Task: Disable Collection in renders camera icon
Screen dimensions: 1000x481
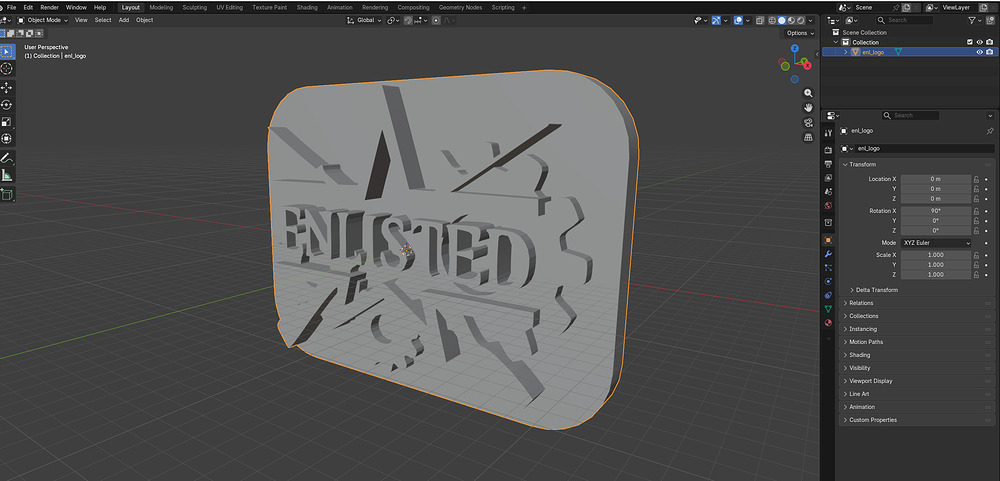Action: pyautogui.click(x=990, y=42)
